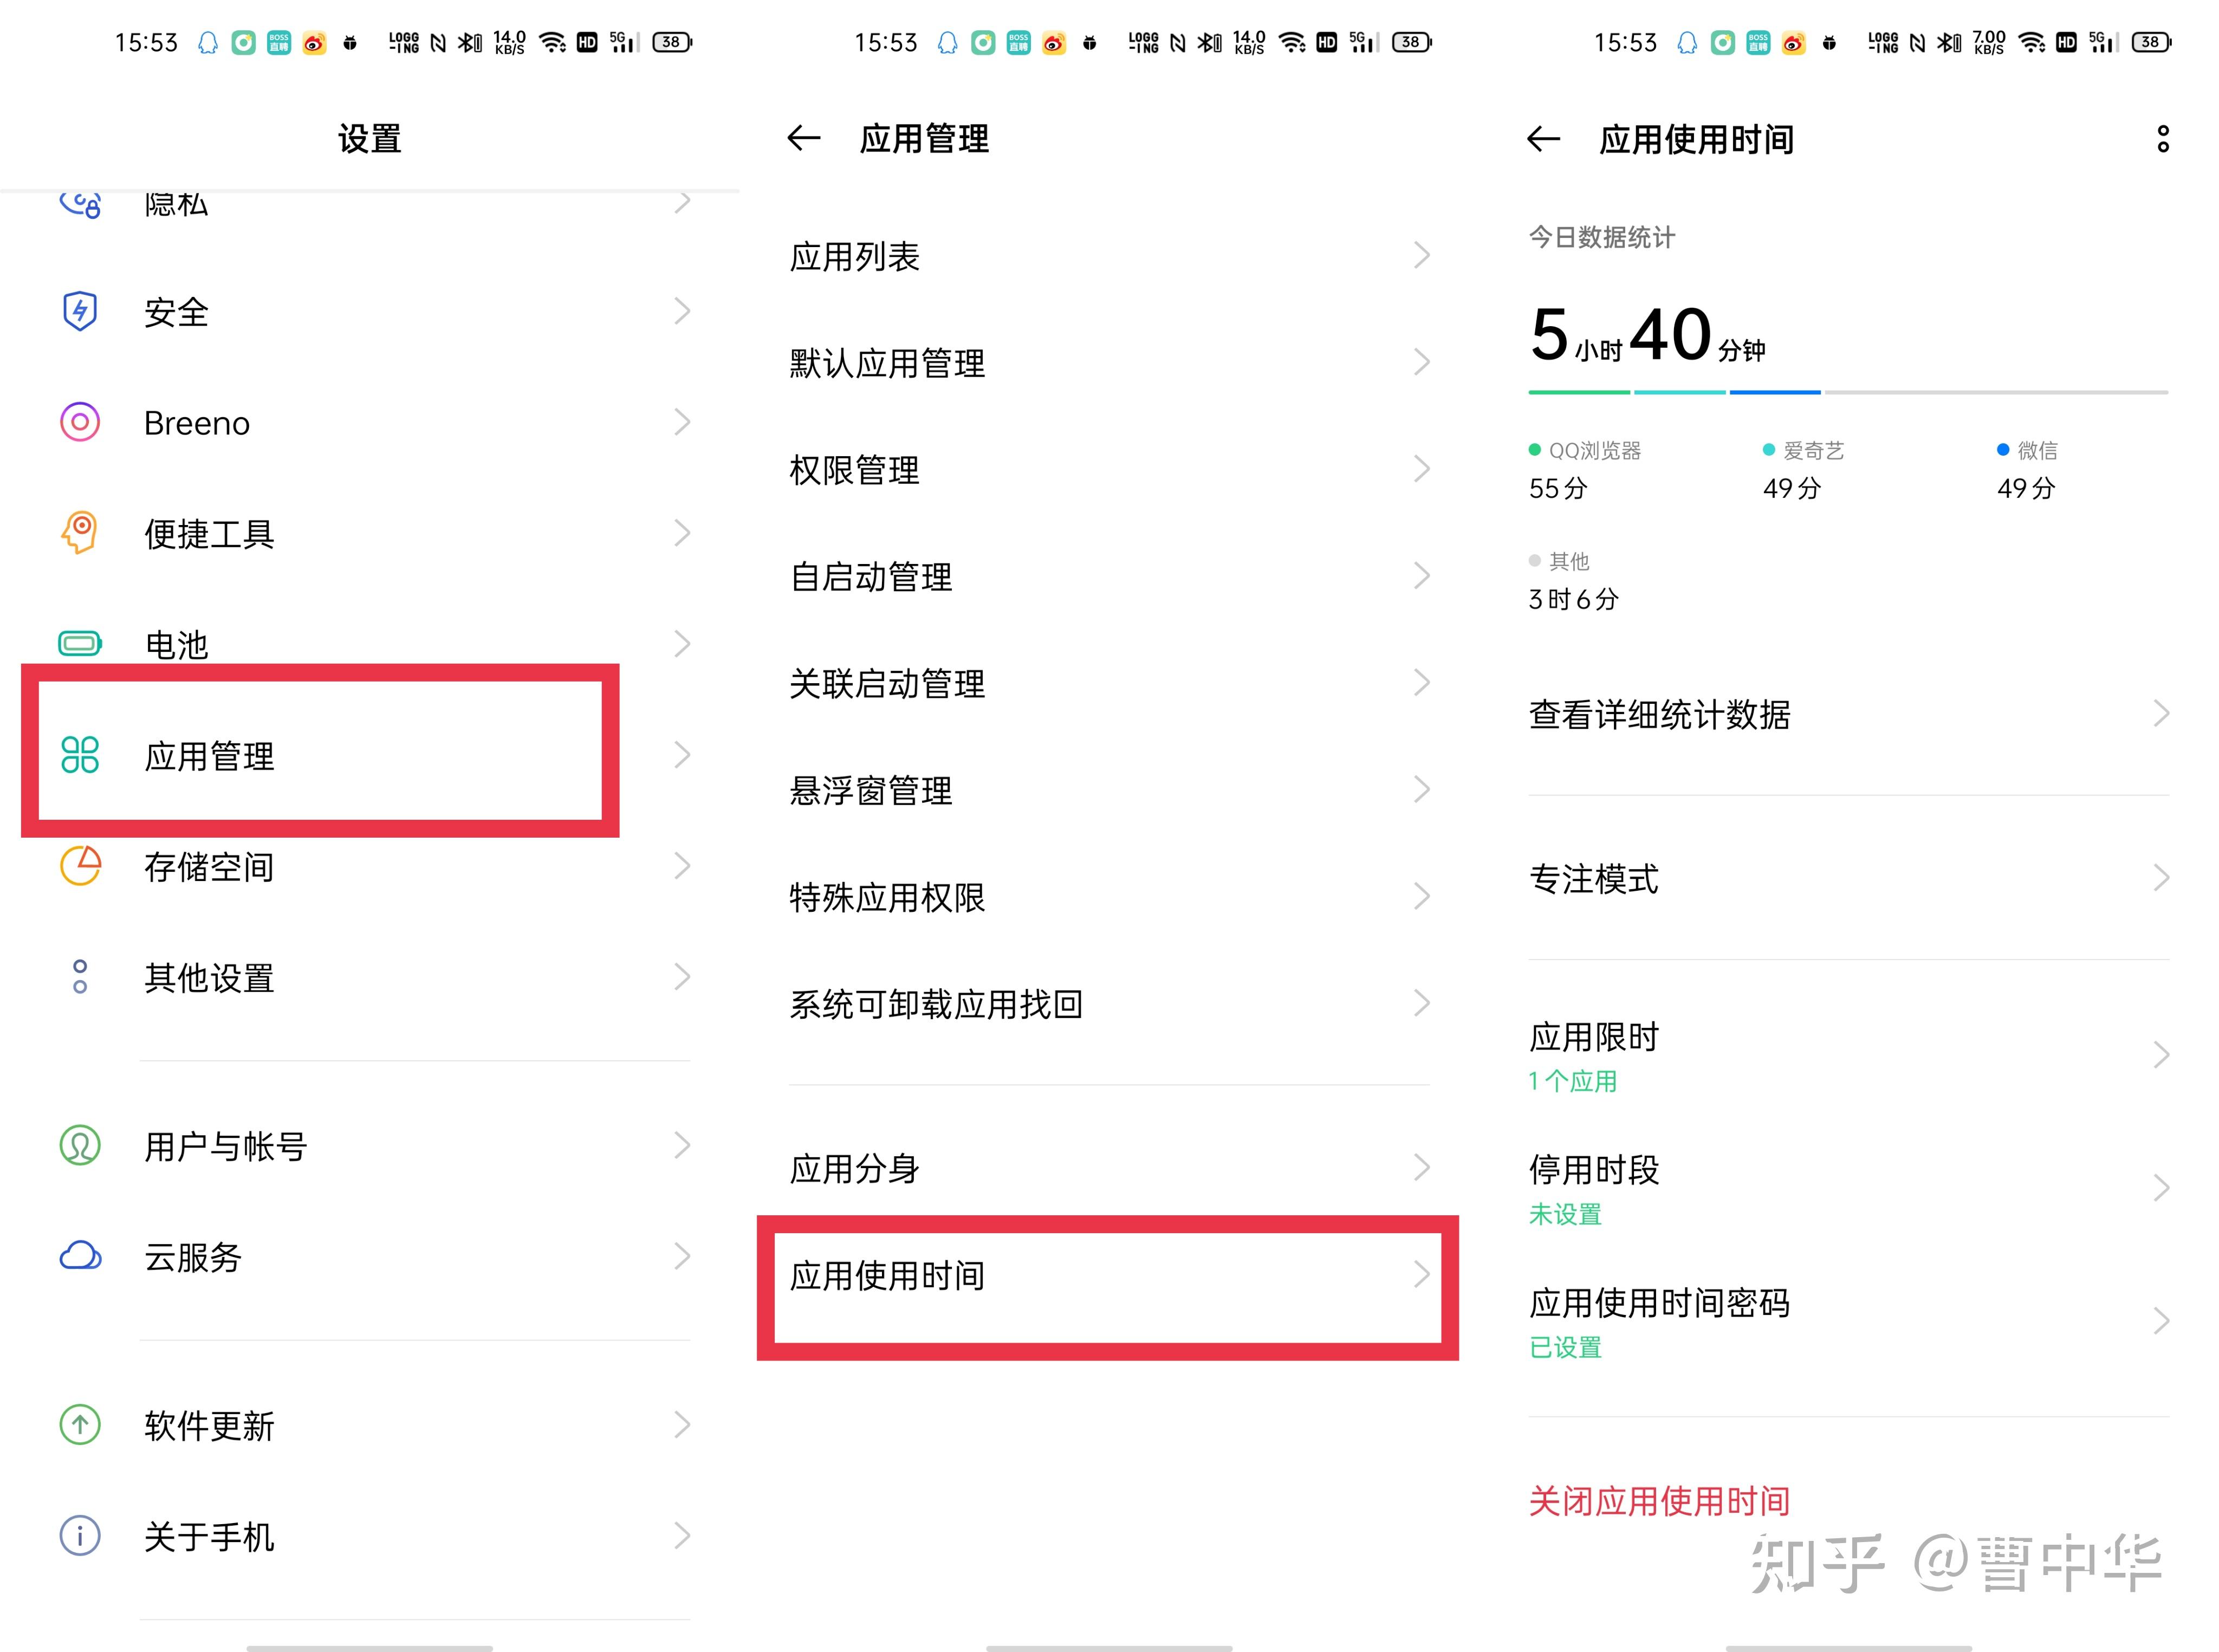Tap the software update arrow icon
This screenshot has height=1652, width=2219.
[x=80, y=1424]
